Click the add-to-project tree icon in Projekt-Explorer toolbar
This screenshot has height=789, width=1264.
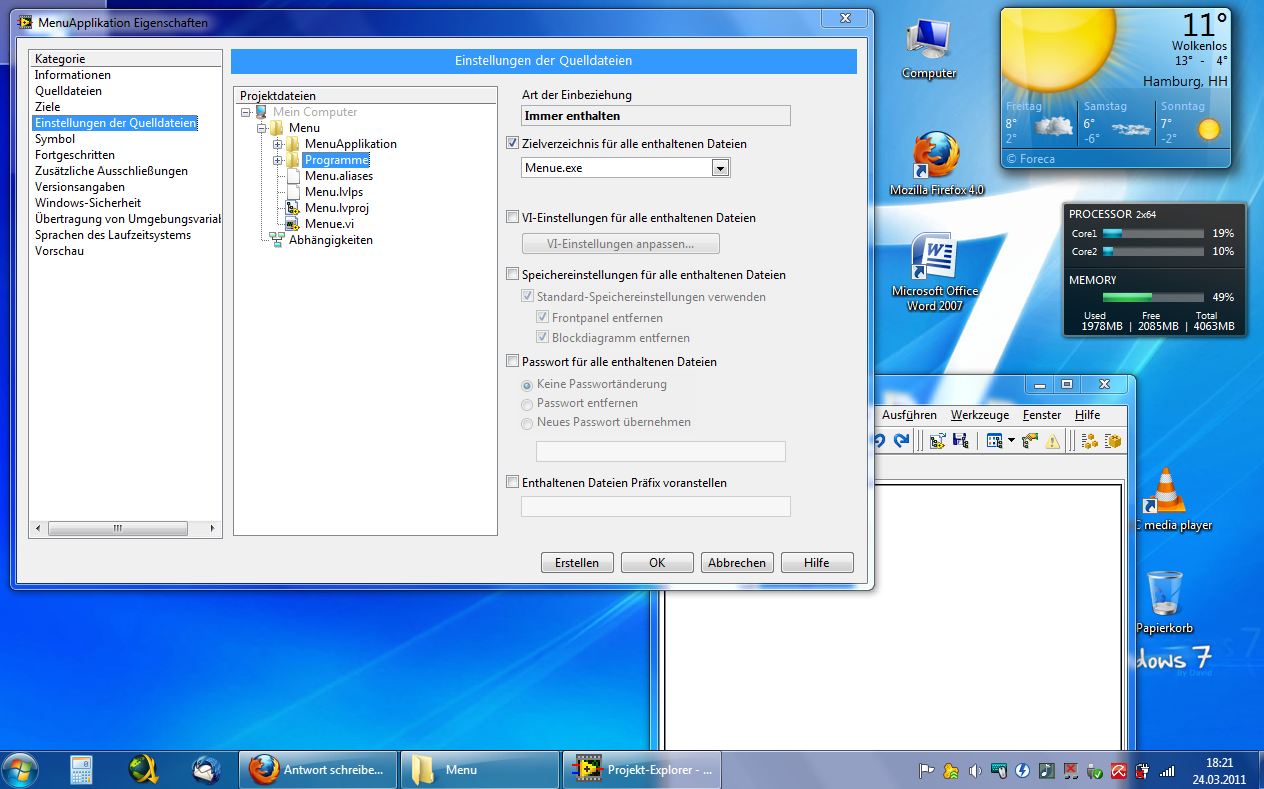[938, 440]
